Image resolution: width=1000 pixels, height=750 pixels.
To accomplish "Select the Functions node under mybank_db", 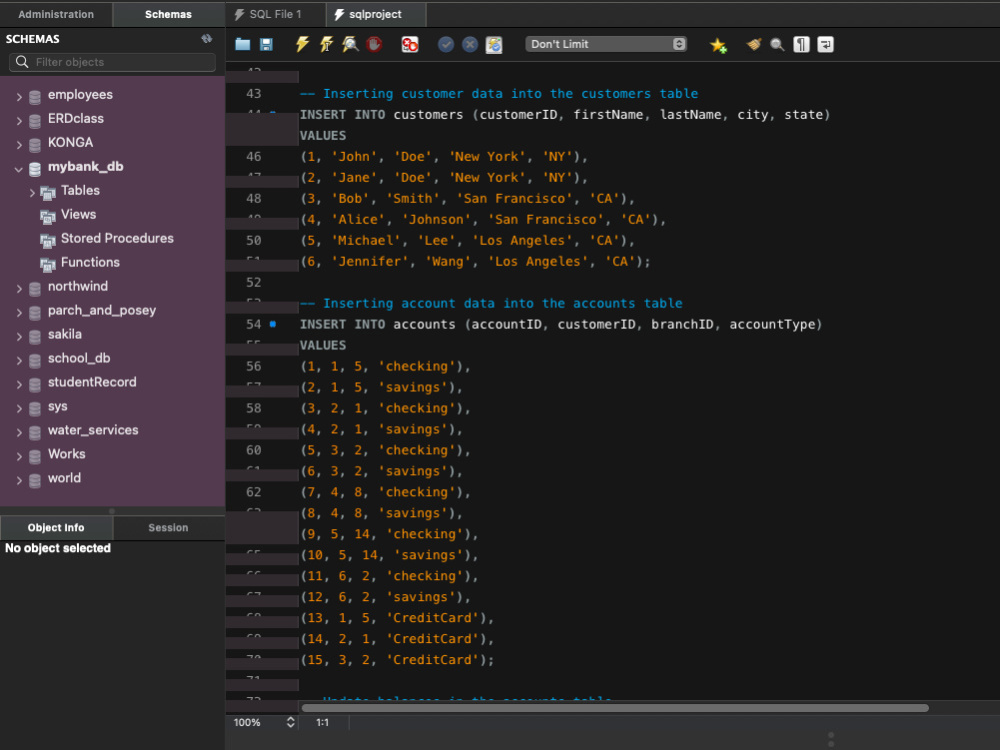I will point(90,262).
